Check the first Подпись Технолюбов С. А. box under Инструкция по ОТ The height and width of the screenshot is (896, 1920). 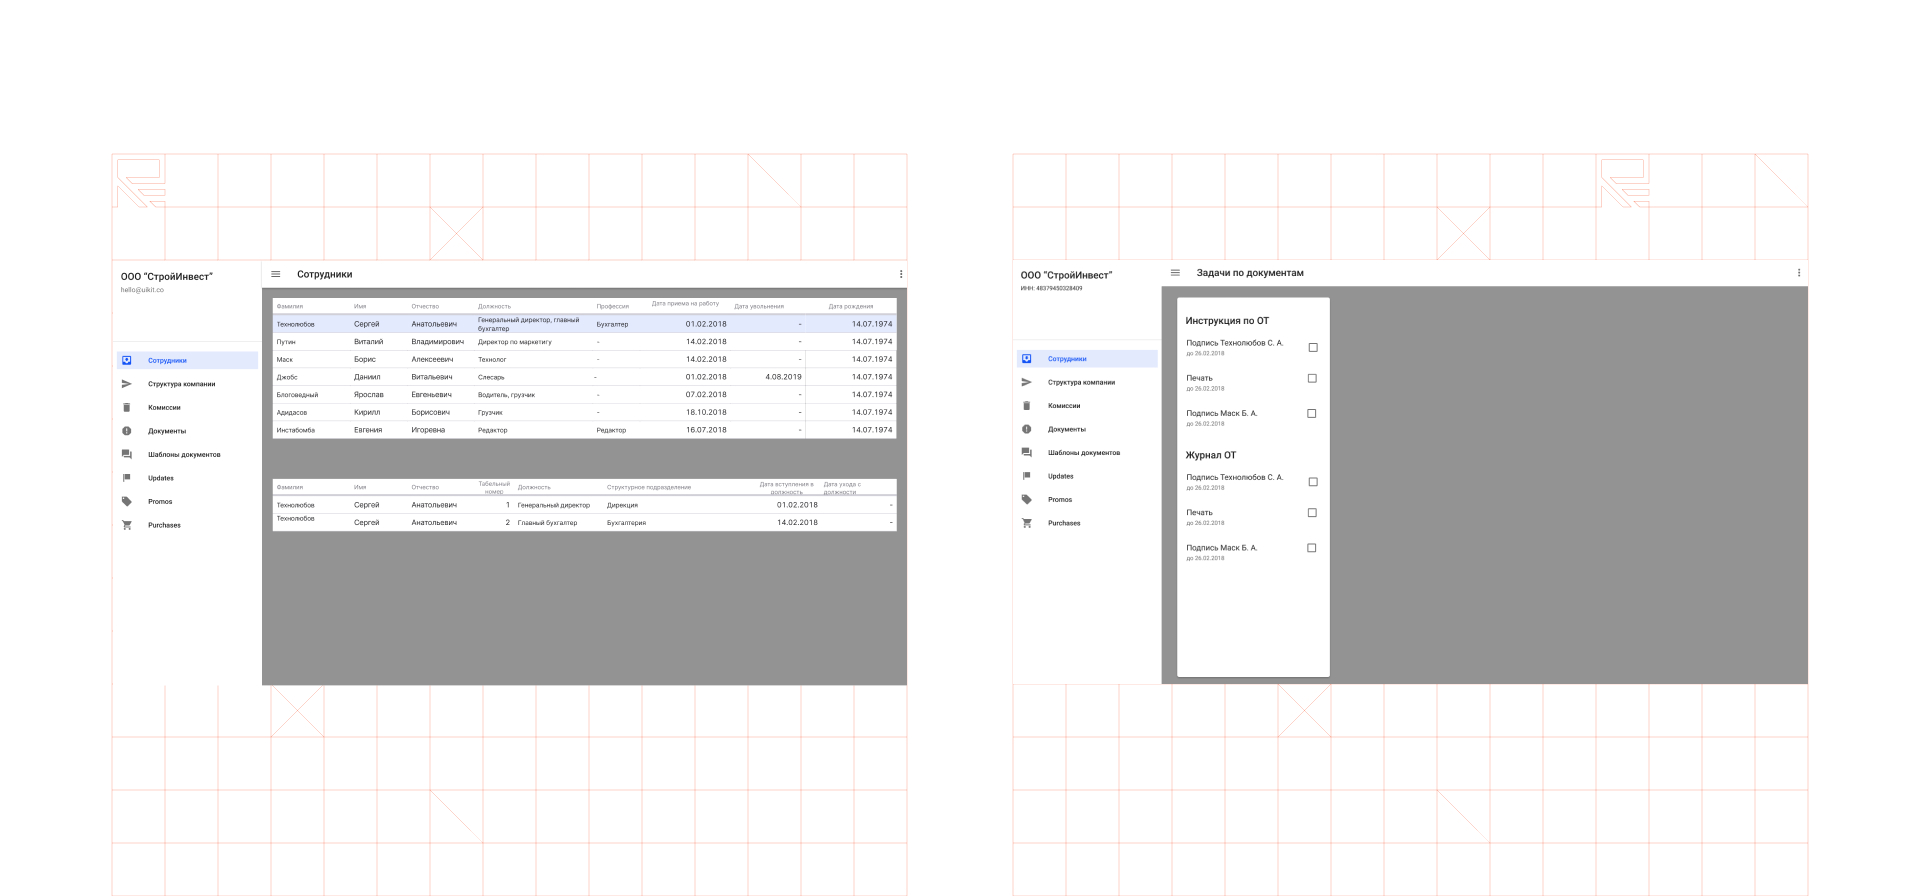coord(1313,348)
